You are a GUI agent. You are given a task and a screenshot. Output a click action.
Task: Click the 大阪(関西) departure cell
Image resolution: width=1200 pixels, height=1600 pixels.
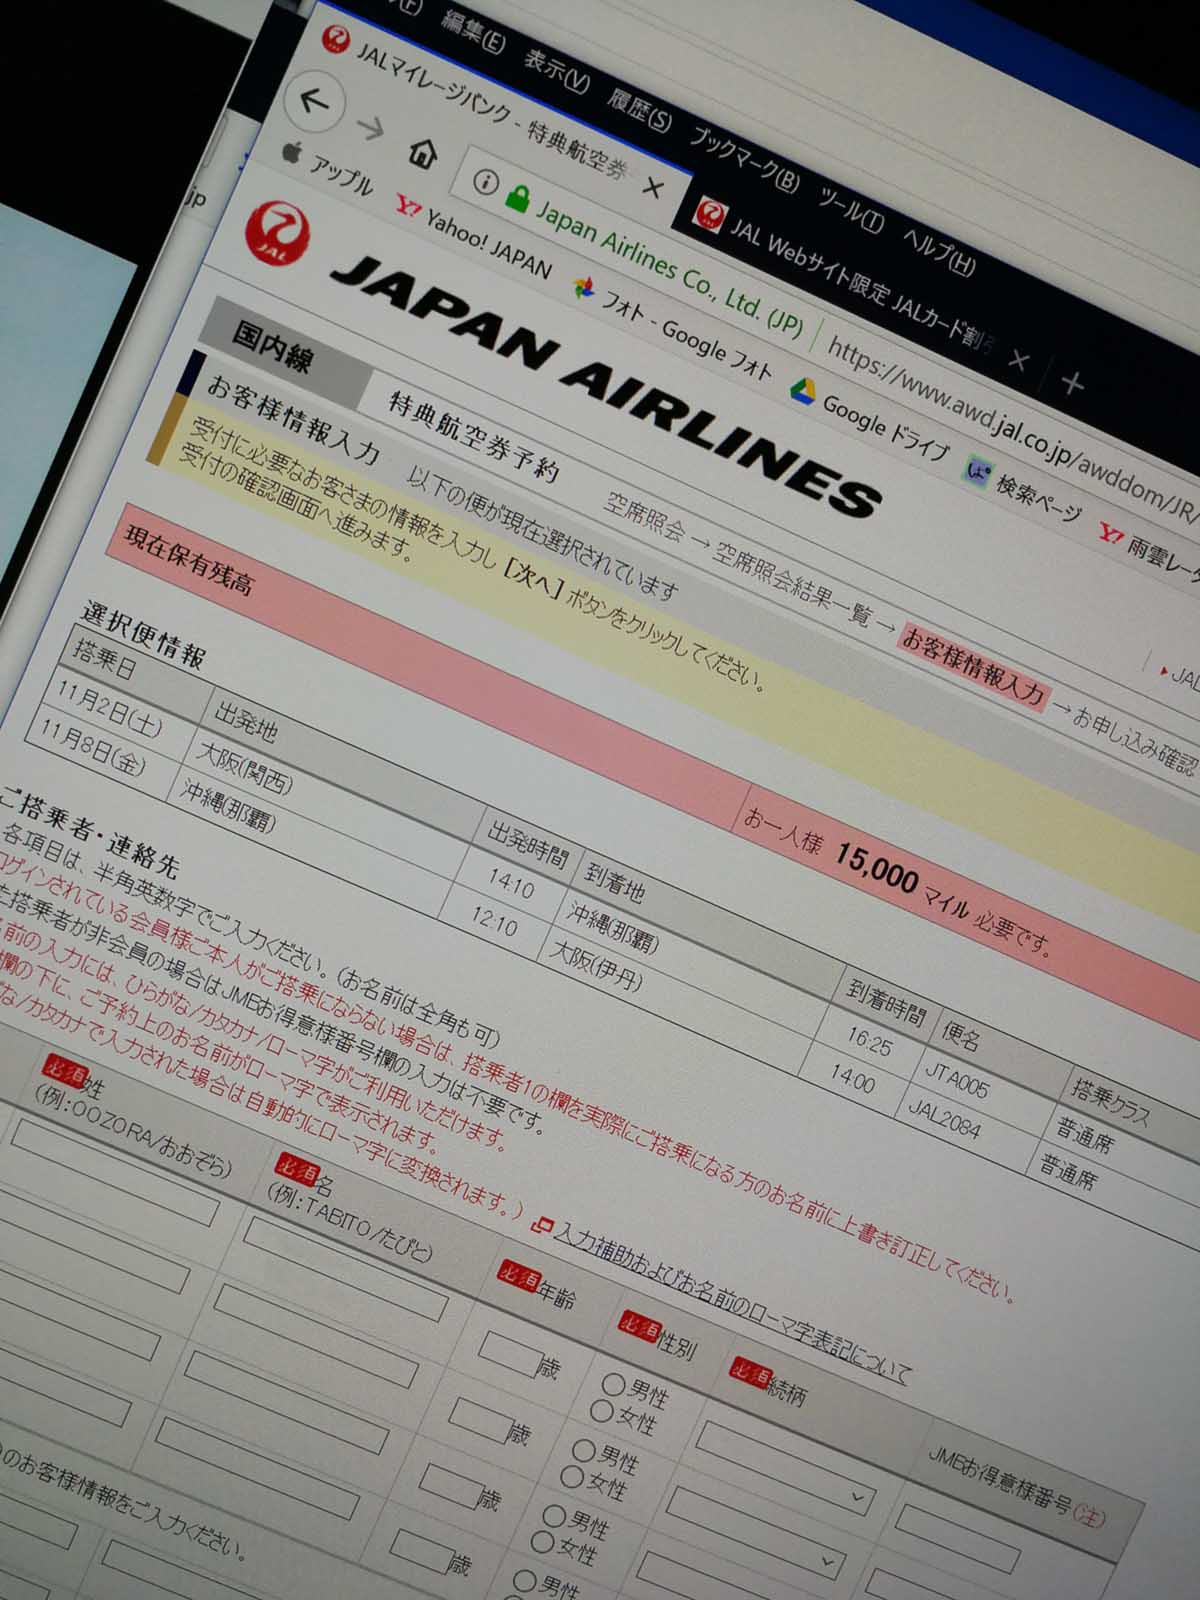(x=245, y=766)
